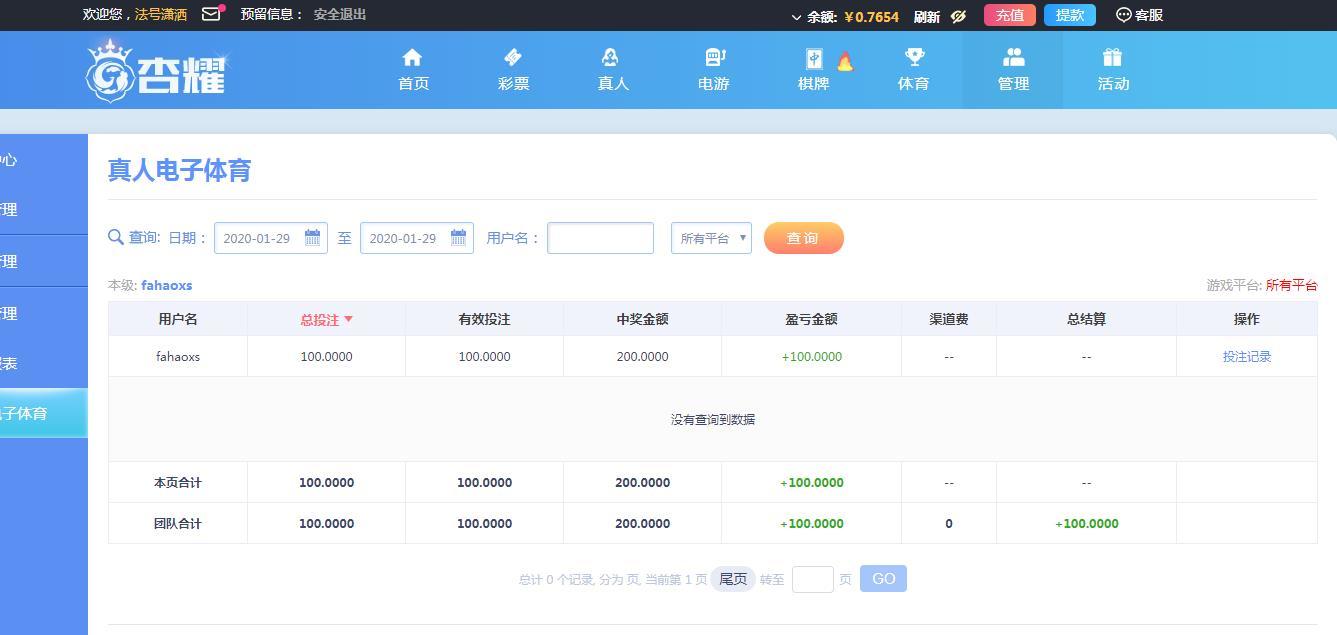Click red 所有平台 game platform text
This screenshot has width=1337, height=635.
tap(1291, 285)
